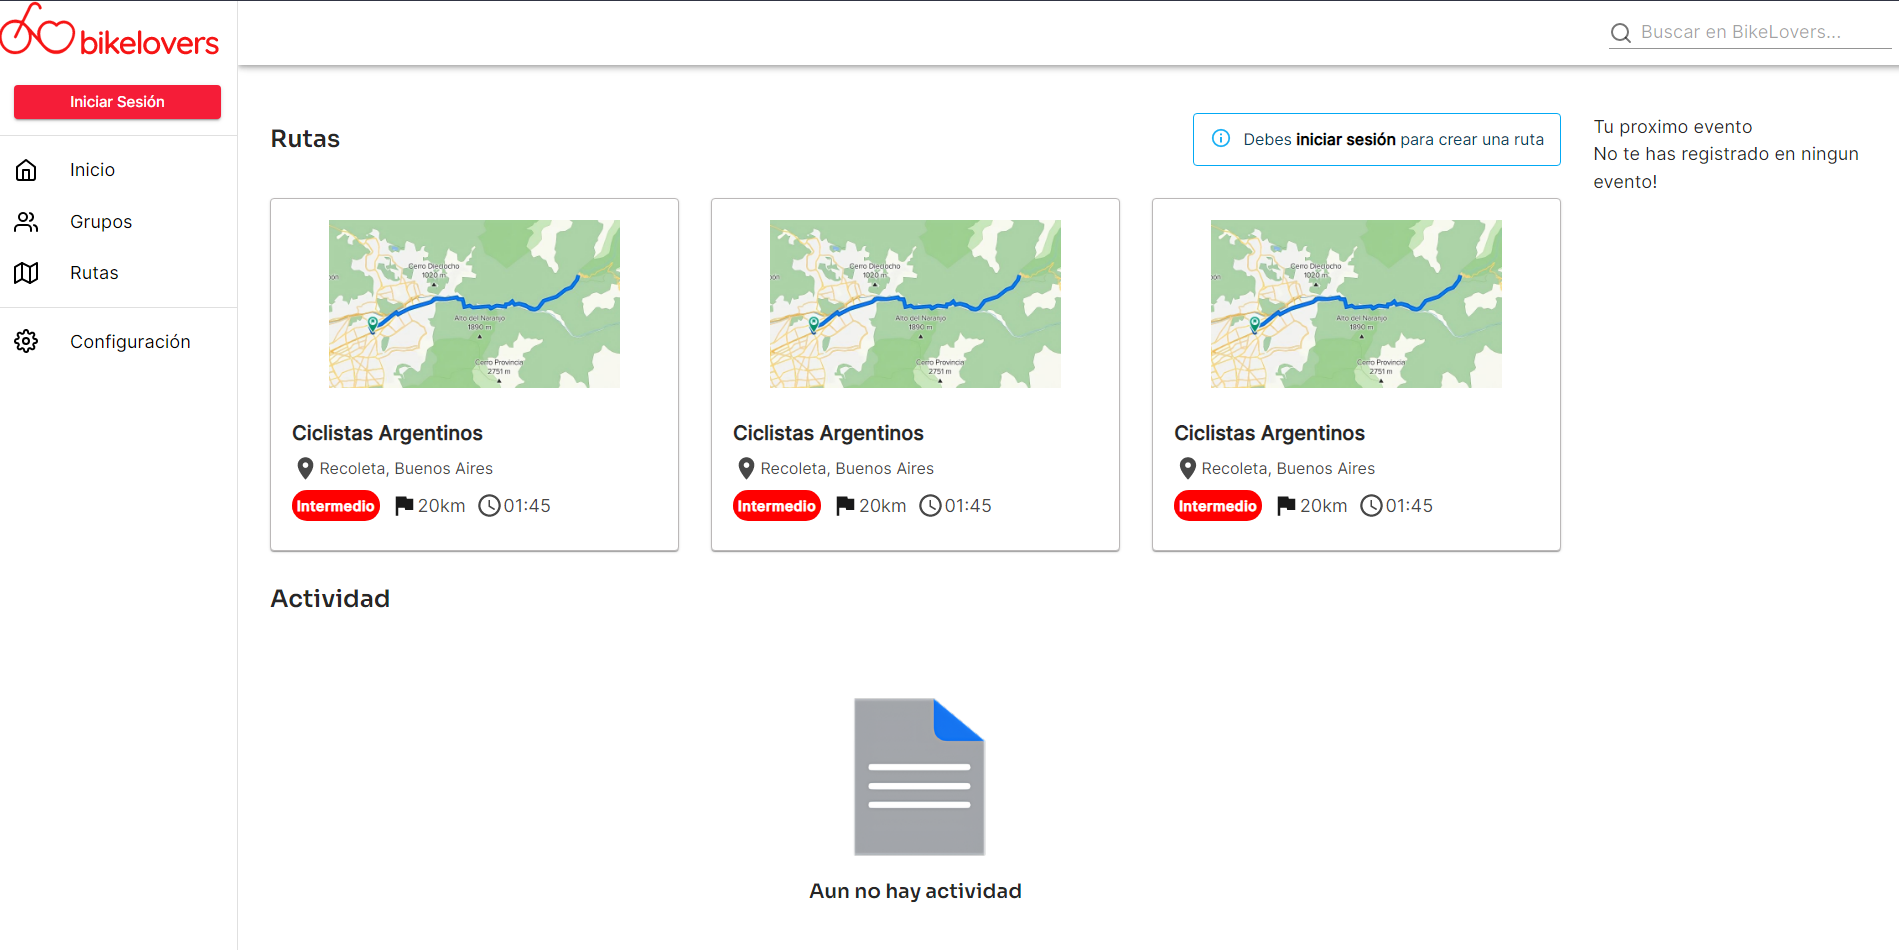Click 'Tu proximo evento' text

[x=1673, y=127]
